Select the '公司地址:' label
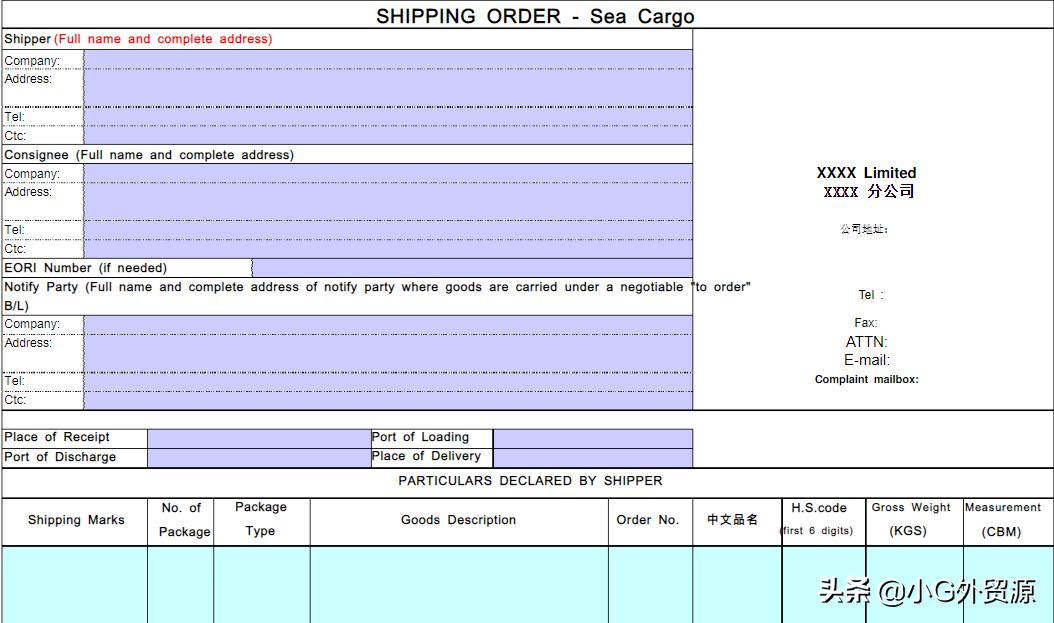The height and width of the screenshot is (623, 1054). coord(864,229)
